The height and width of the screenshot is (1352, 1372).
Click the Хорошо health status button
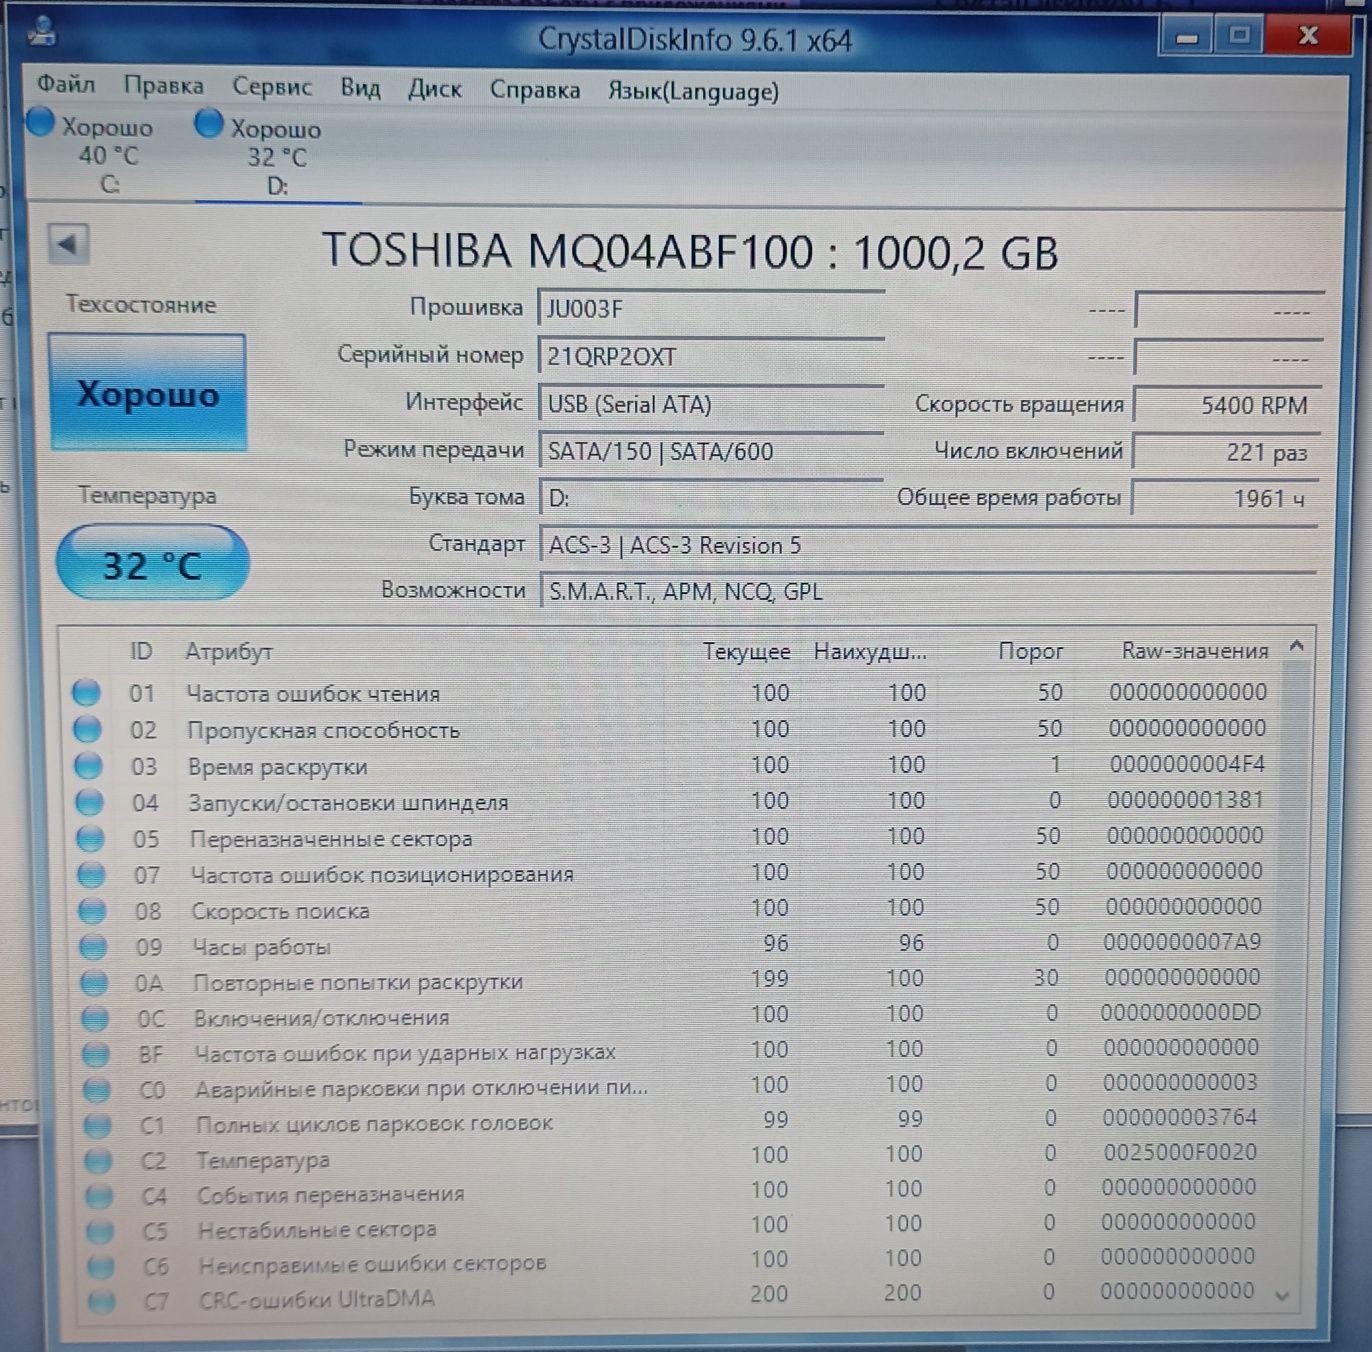[x=147, y=393]
